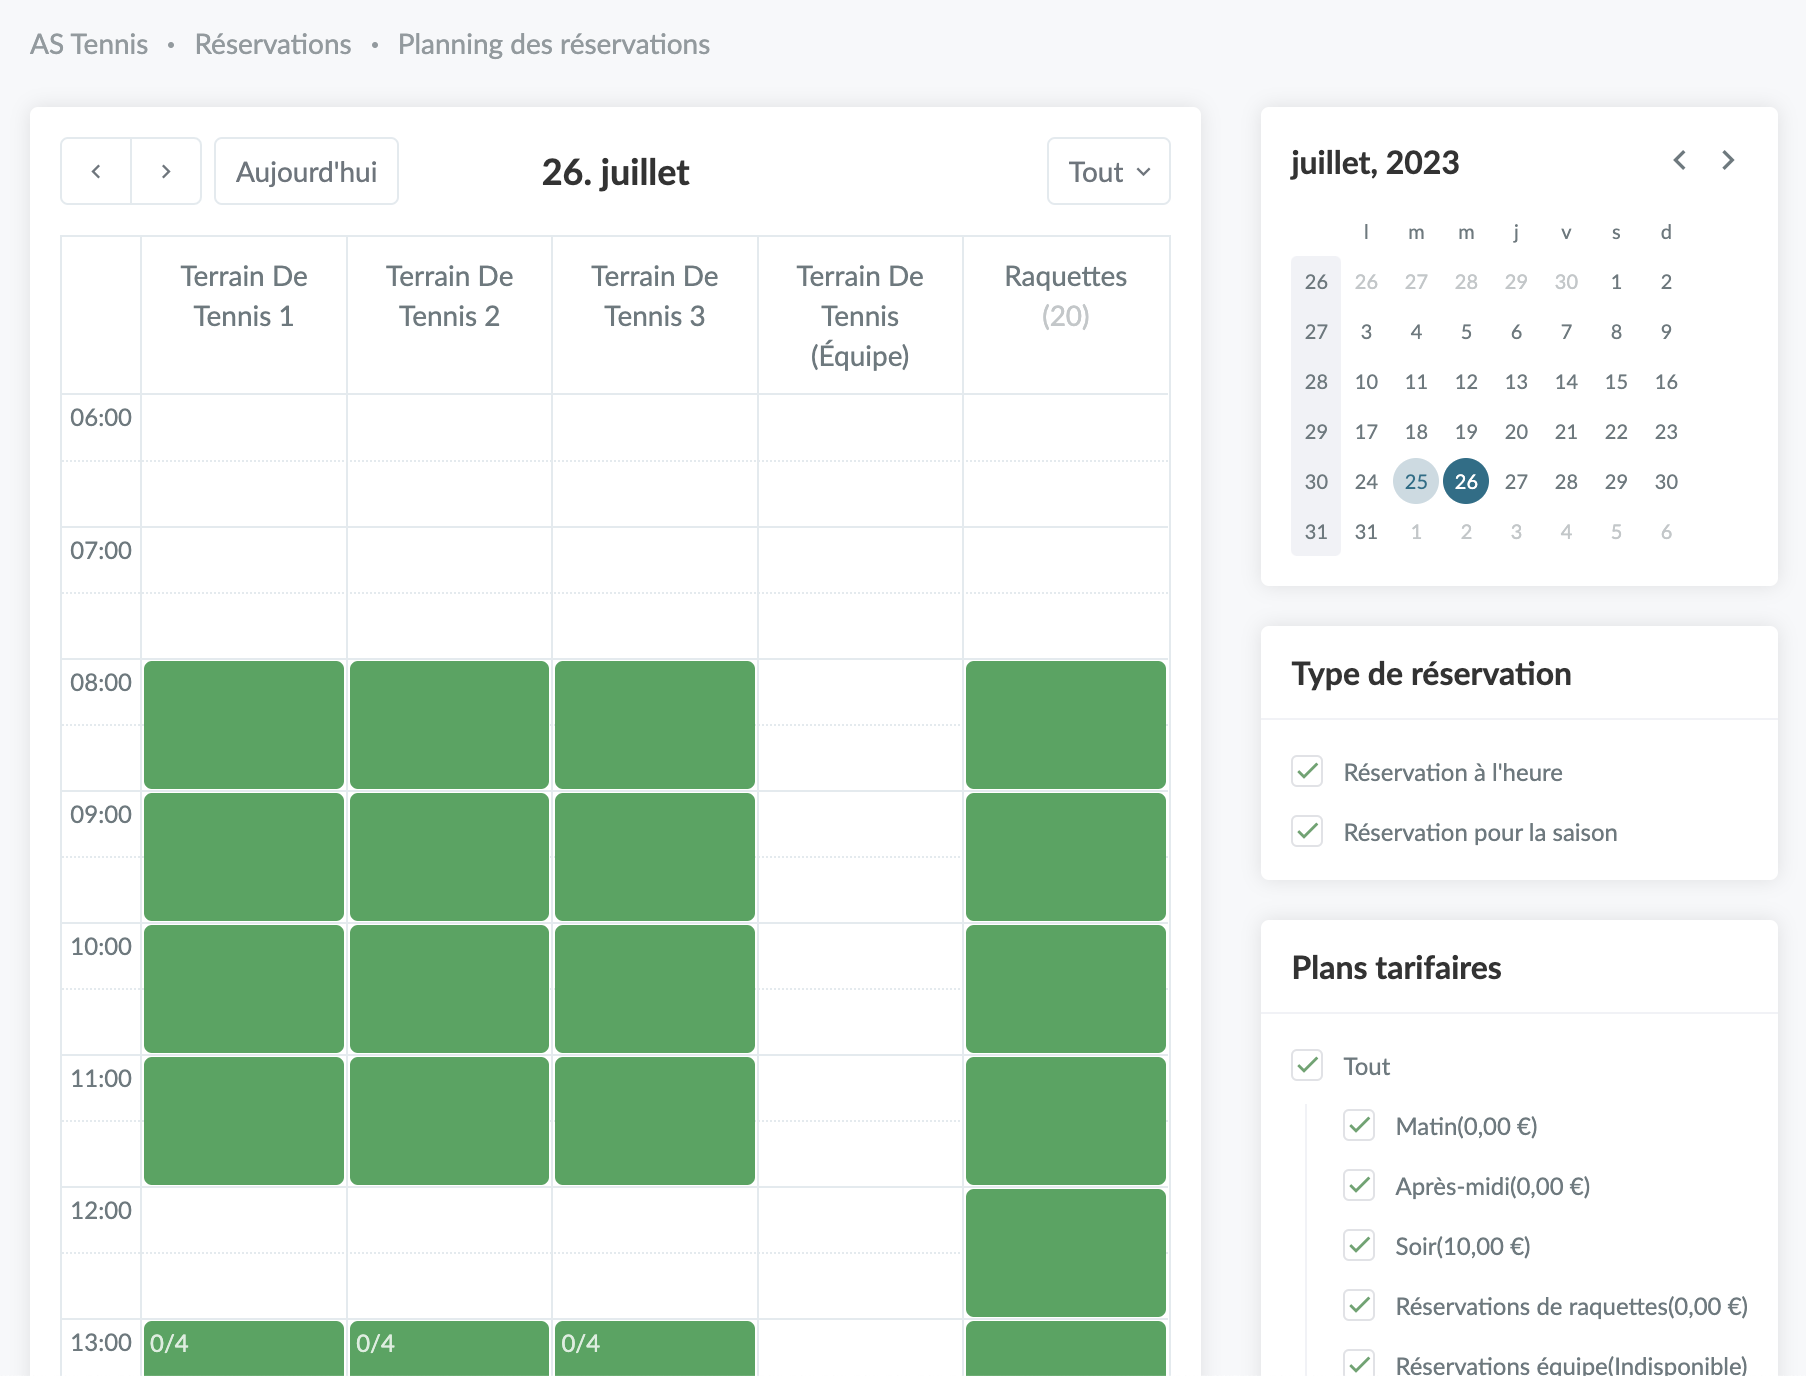The width and height of the screenshot is (1806, 1376).
Task: Toggle the Tout plans tarifaires checkbox
Action: pos(1307,1065)
